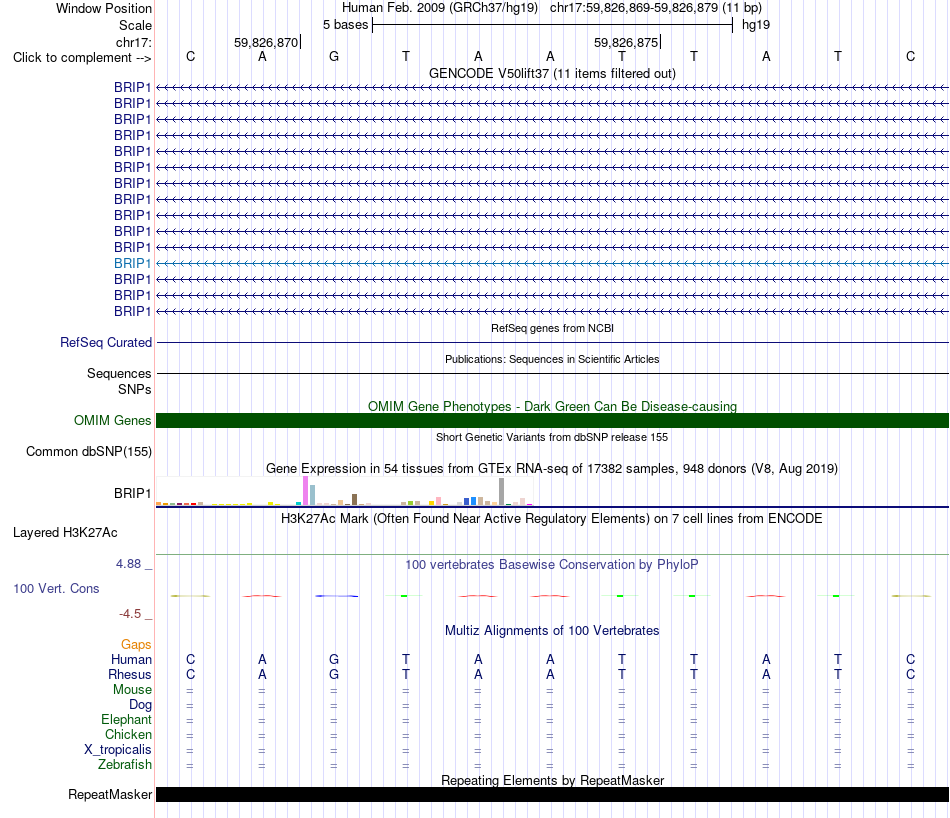Click the Dog species label
Screen dimensions: 950x818
pyautogui.click(x=141, y=705)
